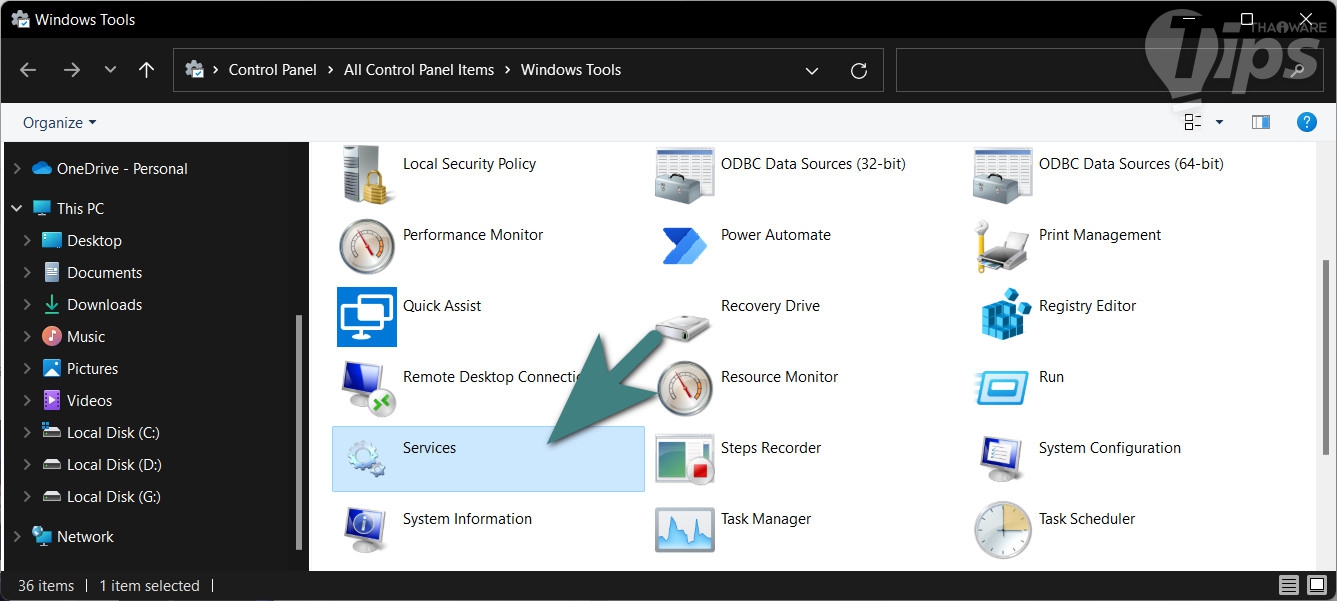This screenshot has width=1337, height=601.
Task: Launch the Task Manager icon
Action: click(685, 530)
